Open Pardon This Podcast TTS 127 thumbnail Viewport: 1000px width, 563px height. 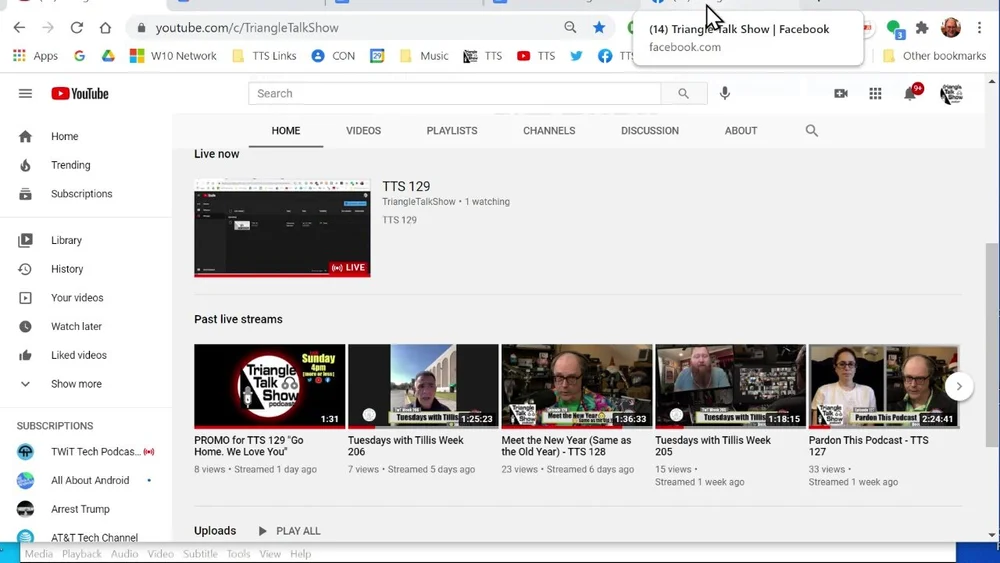884,386
